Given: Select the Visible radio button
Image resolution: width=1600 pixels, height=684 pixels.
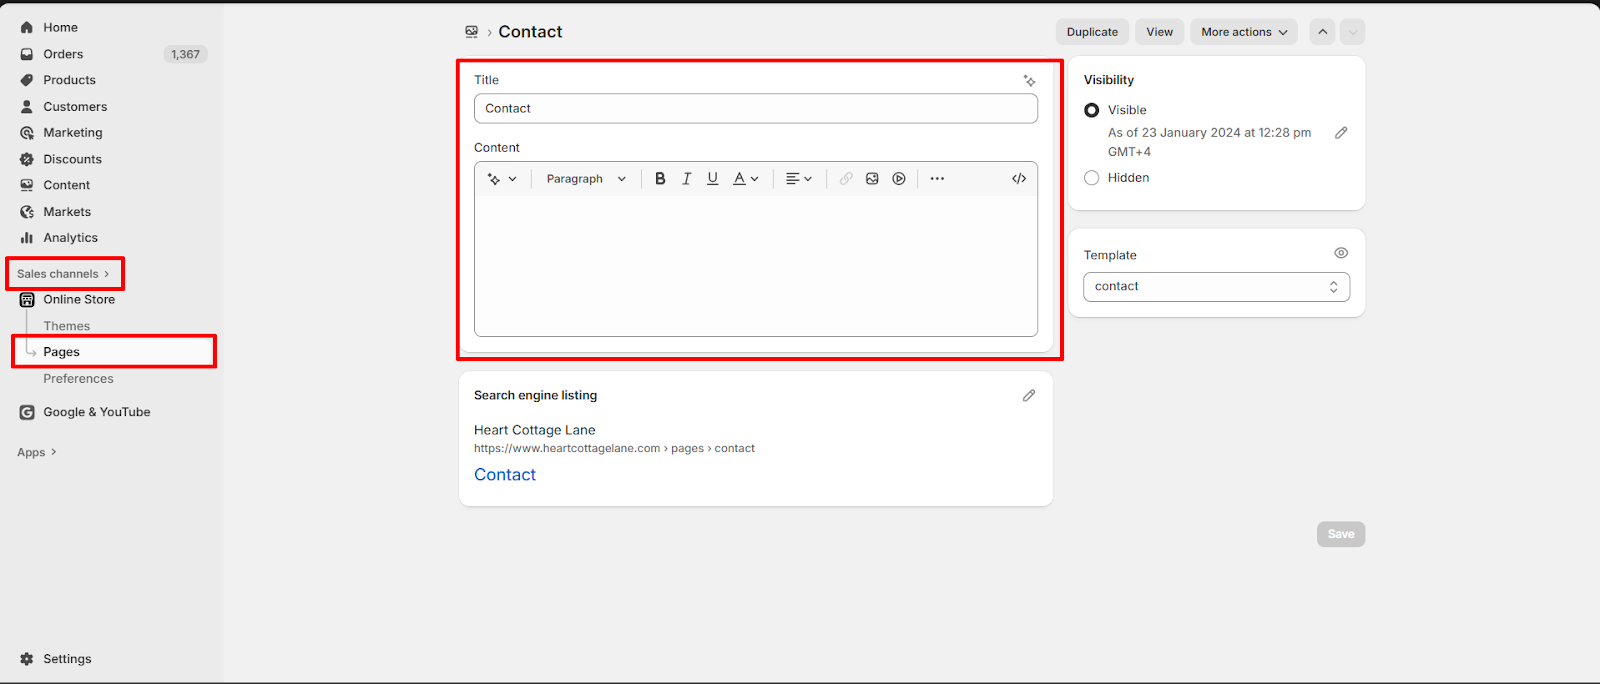Looking at the screenshot, I should [1092, 110].
